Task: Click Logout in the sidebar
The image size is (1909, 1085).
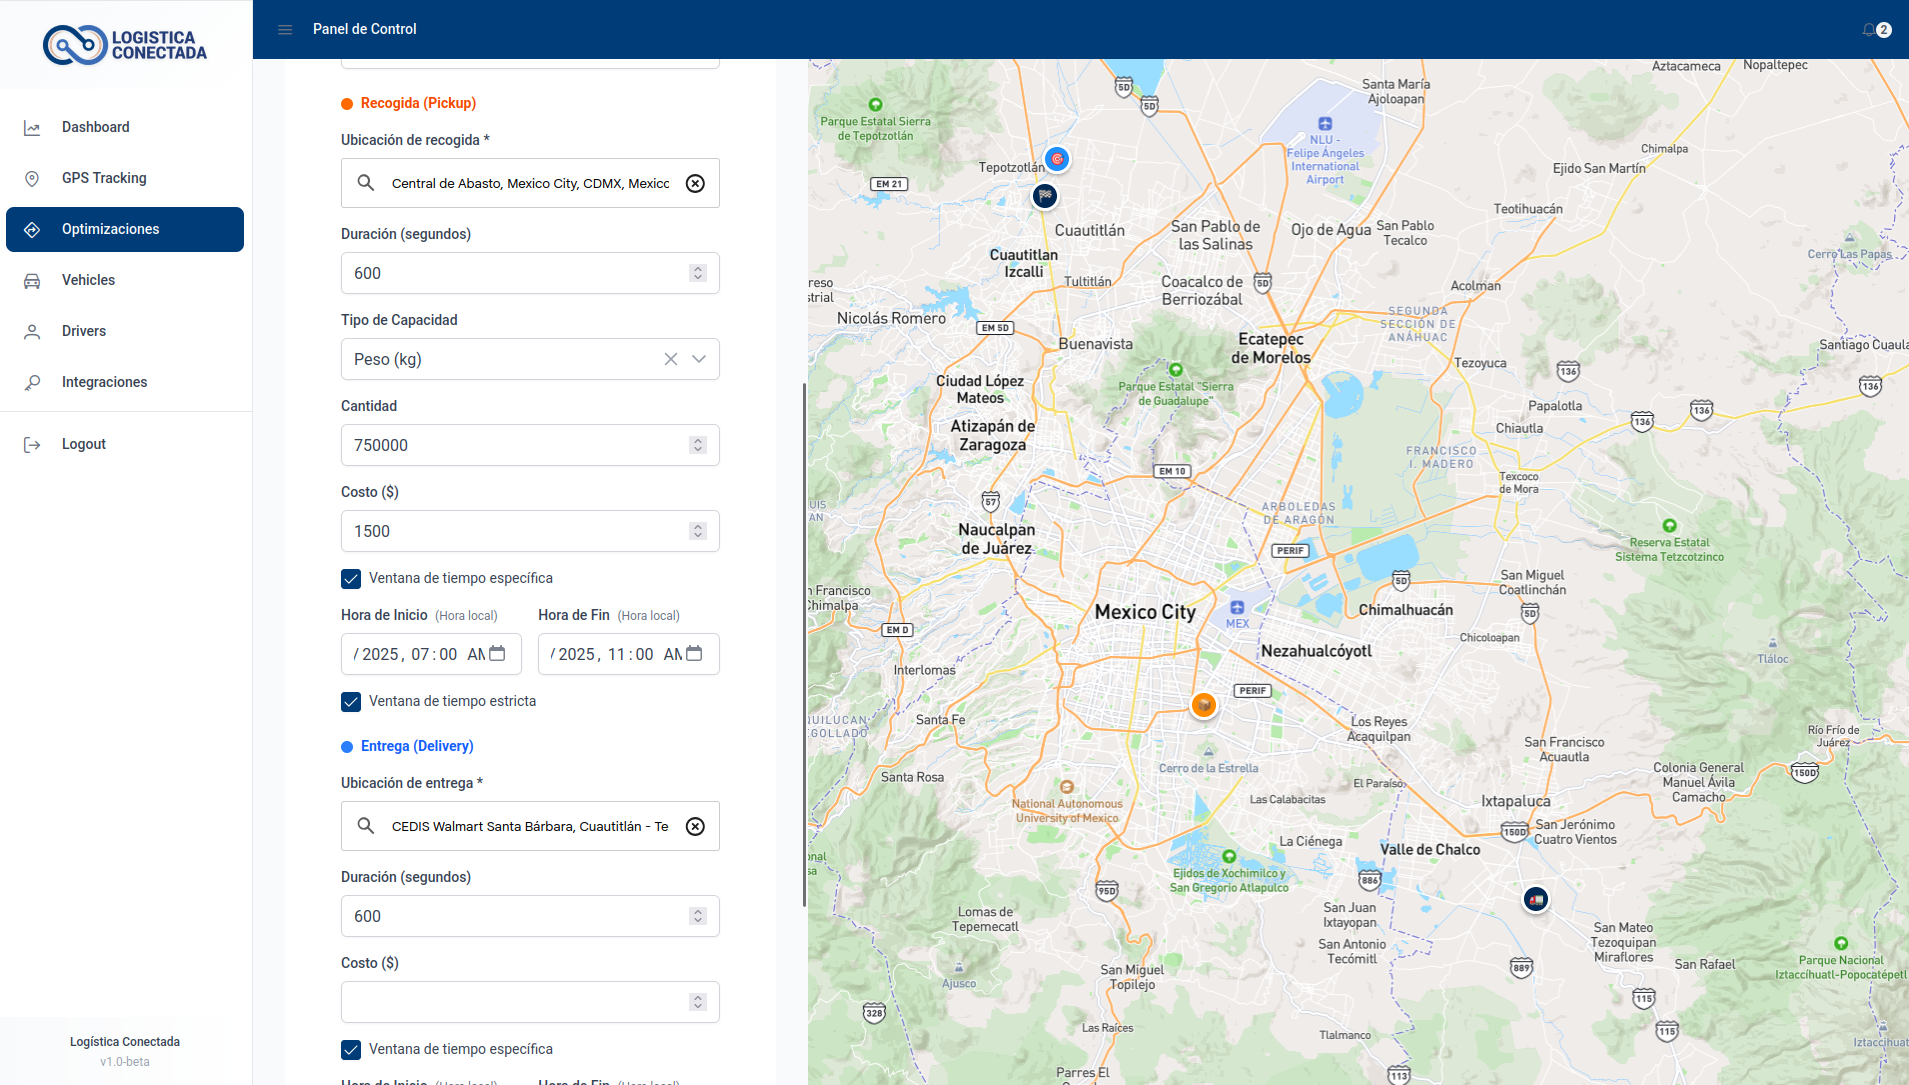Action: [83, 444]
